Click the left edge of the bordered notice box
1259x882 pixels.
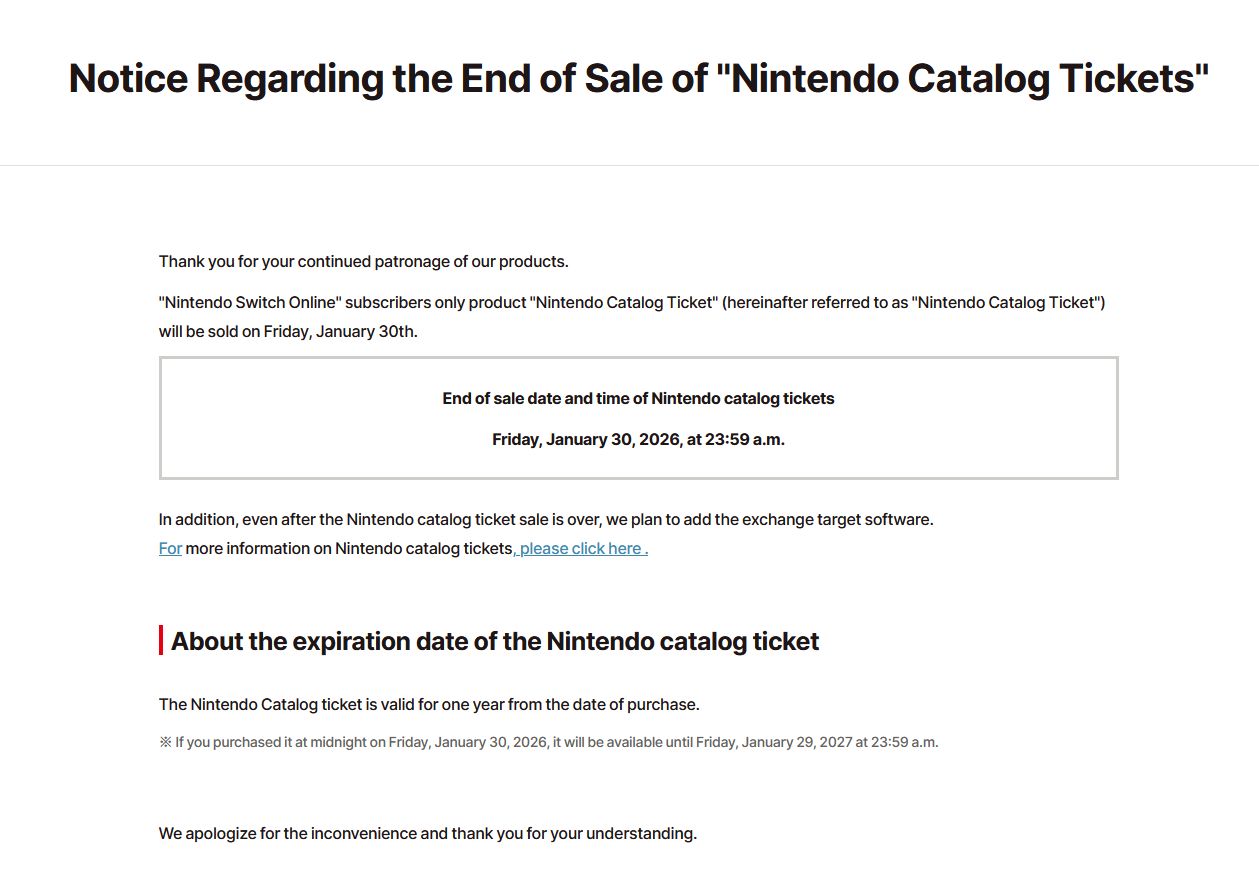pyautogui.click(x=161, y=418)
